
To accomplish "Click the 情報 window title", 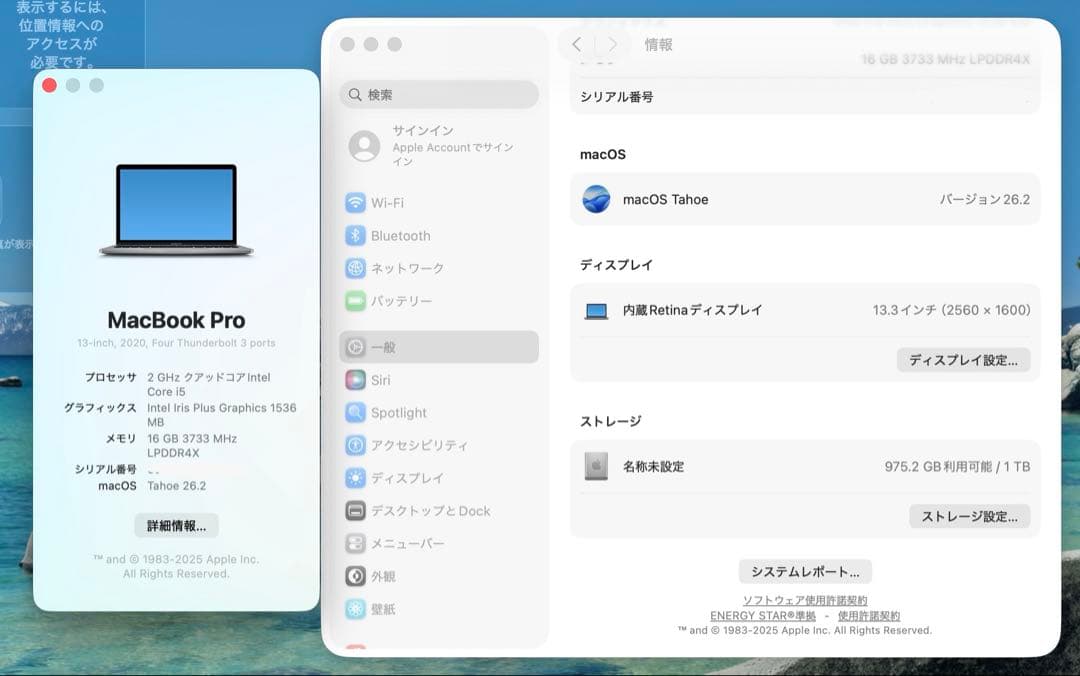I will pyautogui.click(x=658, y=45).
